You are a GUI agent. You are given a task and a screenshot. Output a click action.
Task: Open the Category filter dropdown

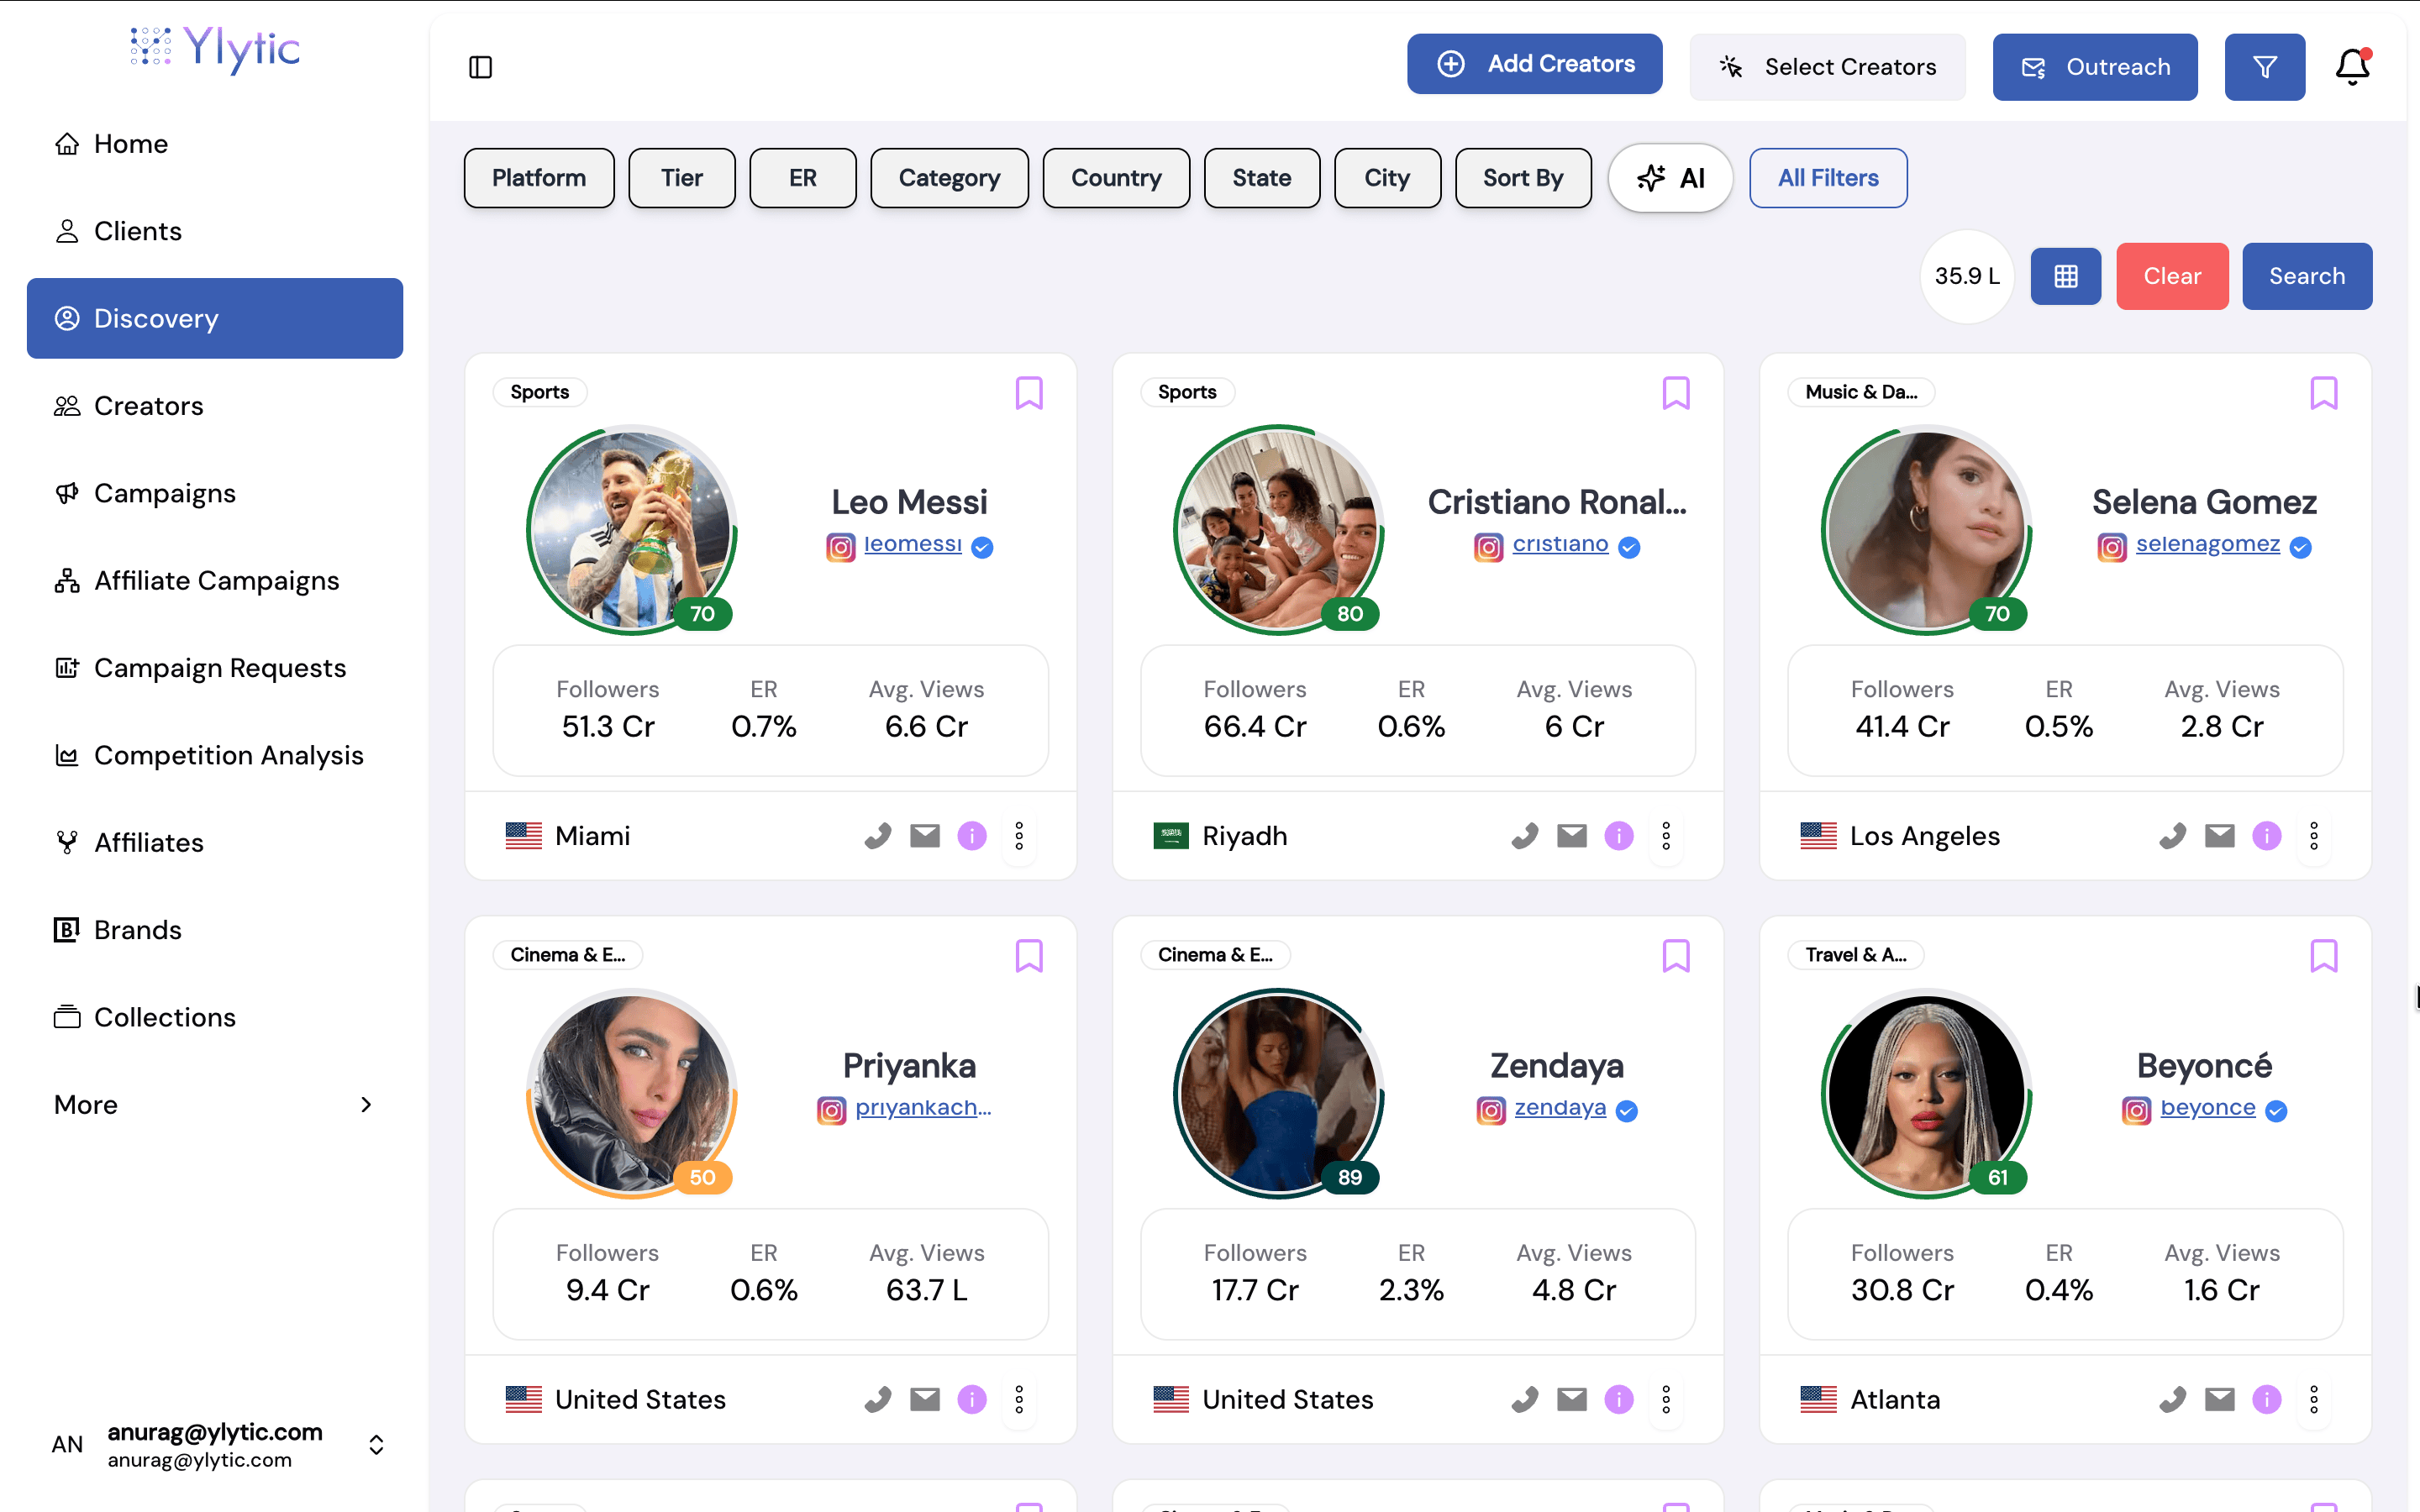click(x=949, y=178)
